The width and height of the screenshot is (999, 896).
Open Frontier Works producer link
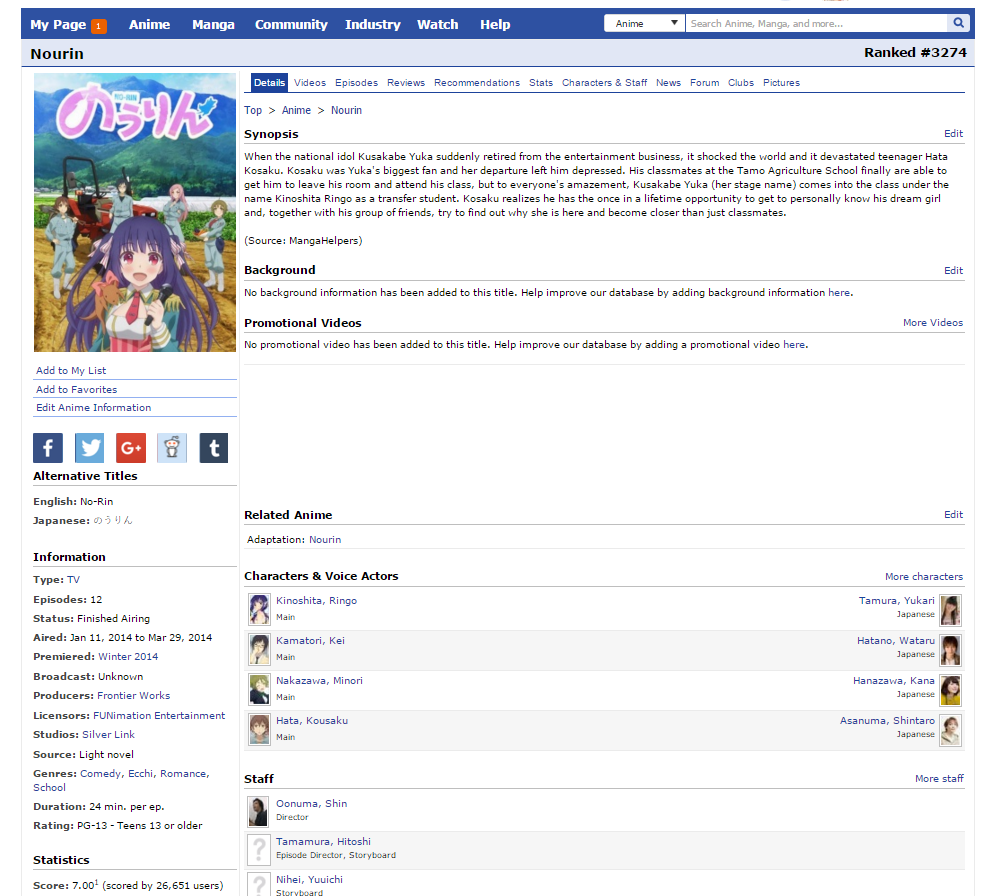coord(133,696)
